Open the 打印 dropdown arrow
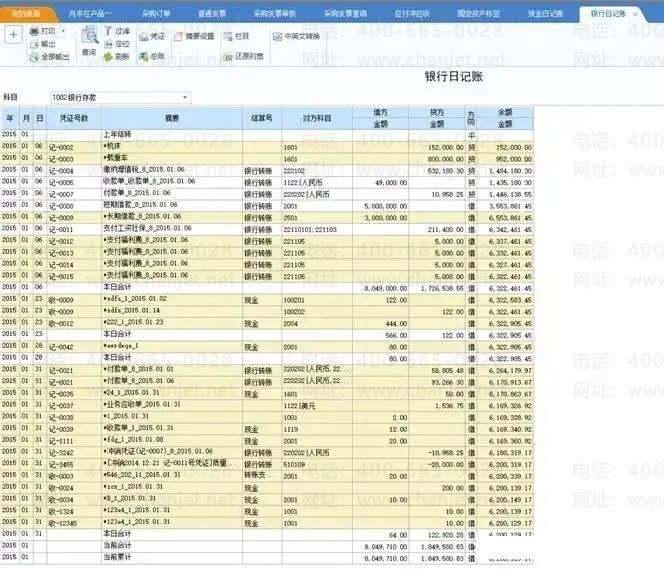This screenshot has width=664, height=569. 64,31
